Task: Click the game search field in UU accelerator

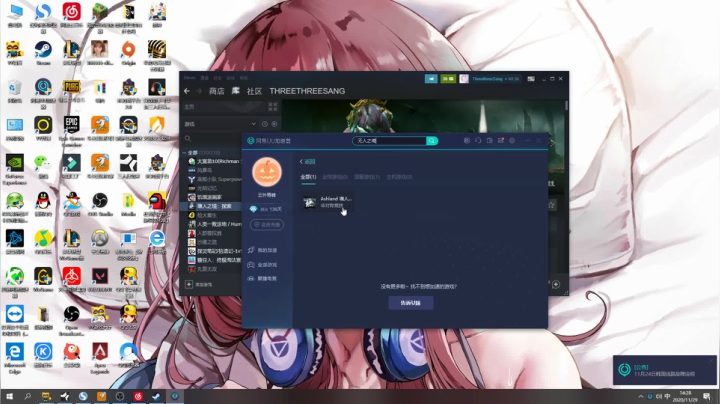Action: [390, 140]
